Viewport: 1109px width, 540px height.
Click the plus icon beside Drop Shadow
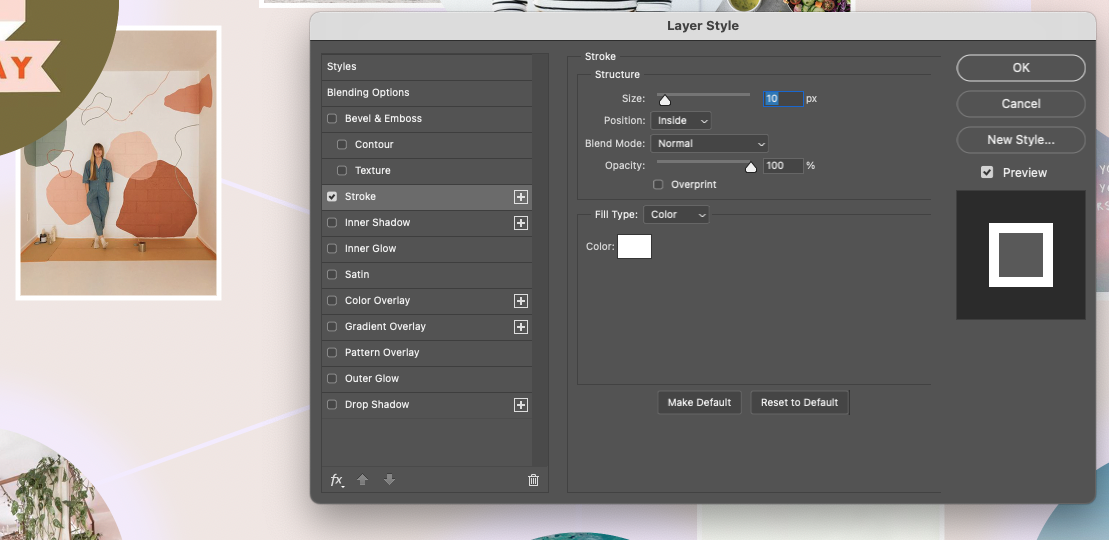[521, 405]
